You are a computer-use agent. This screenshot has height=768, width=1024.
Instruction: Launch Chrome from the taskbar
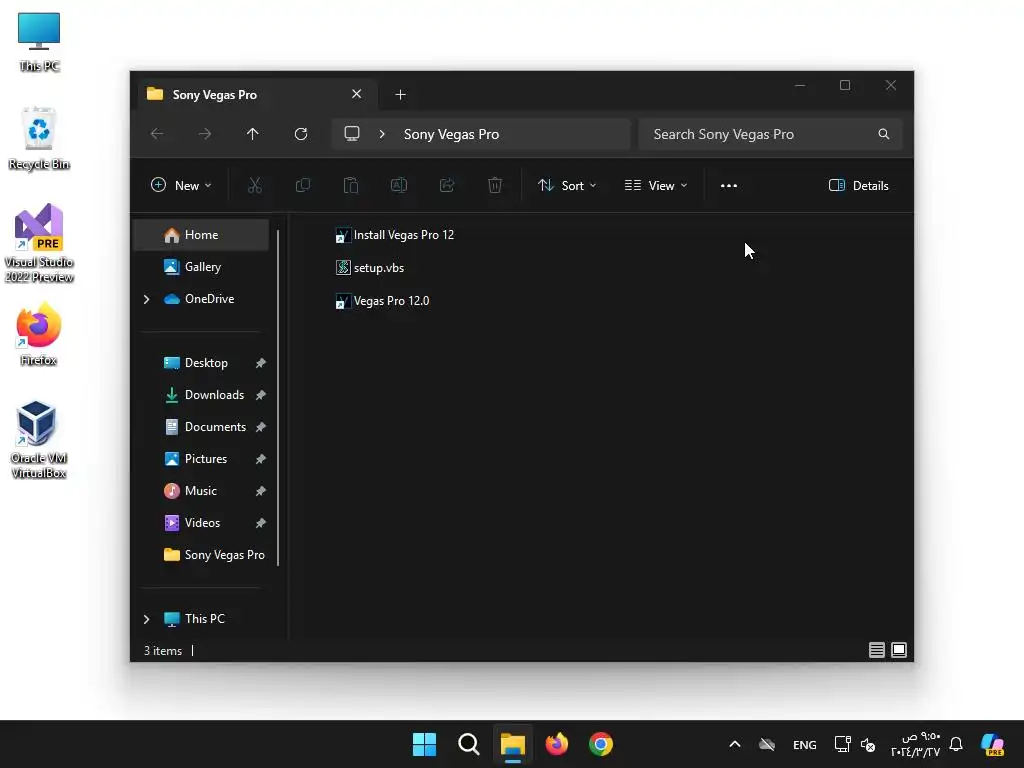601,744
